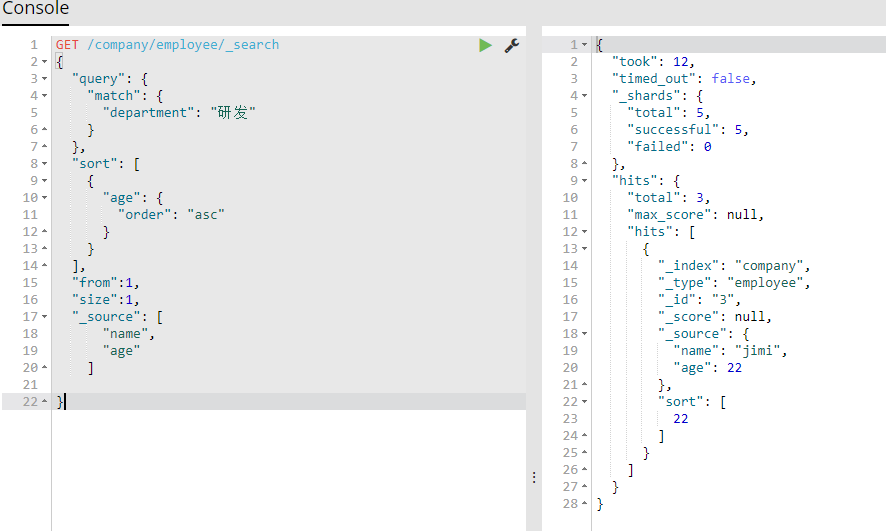Fold the response "_source" block at line 18
886x531 pixels.
[x=584, y=333]
